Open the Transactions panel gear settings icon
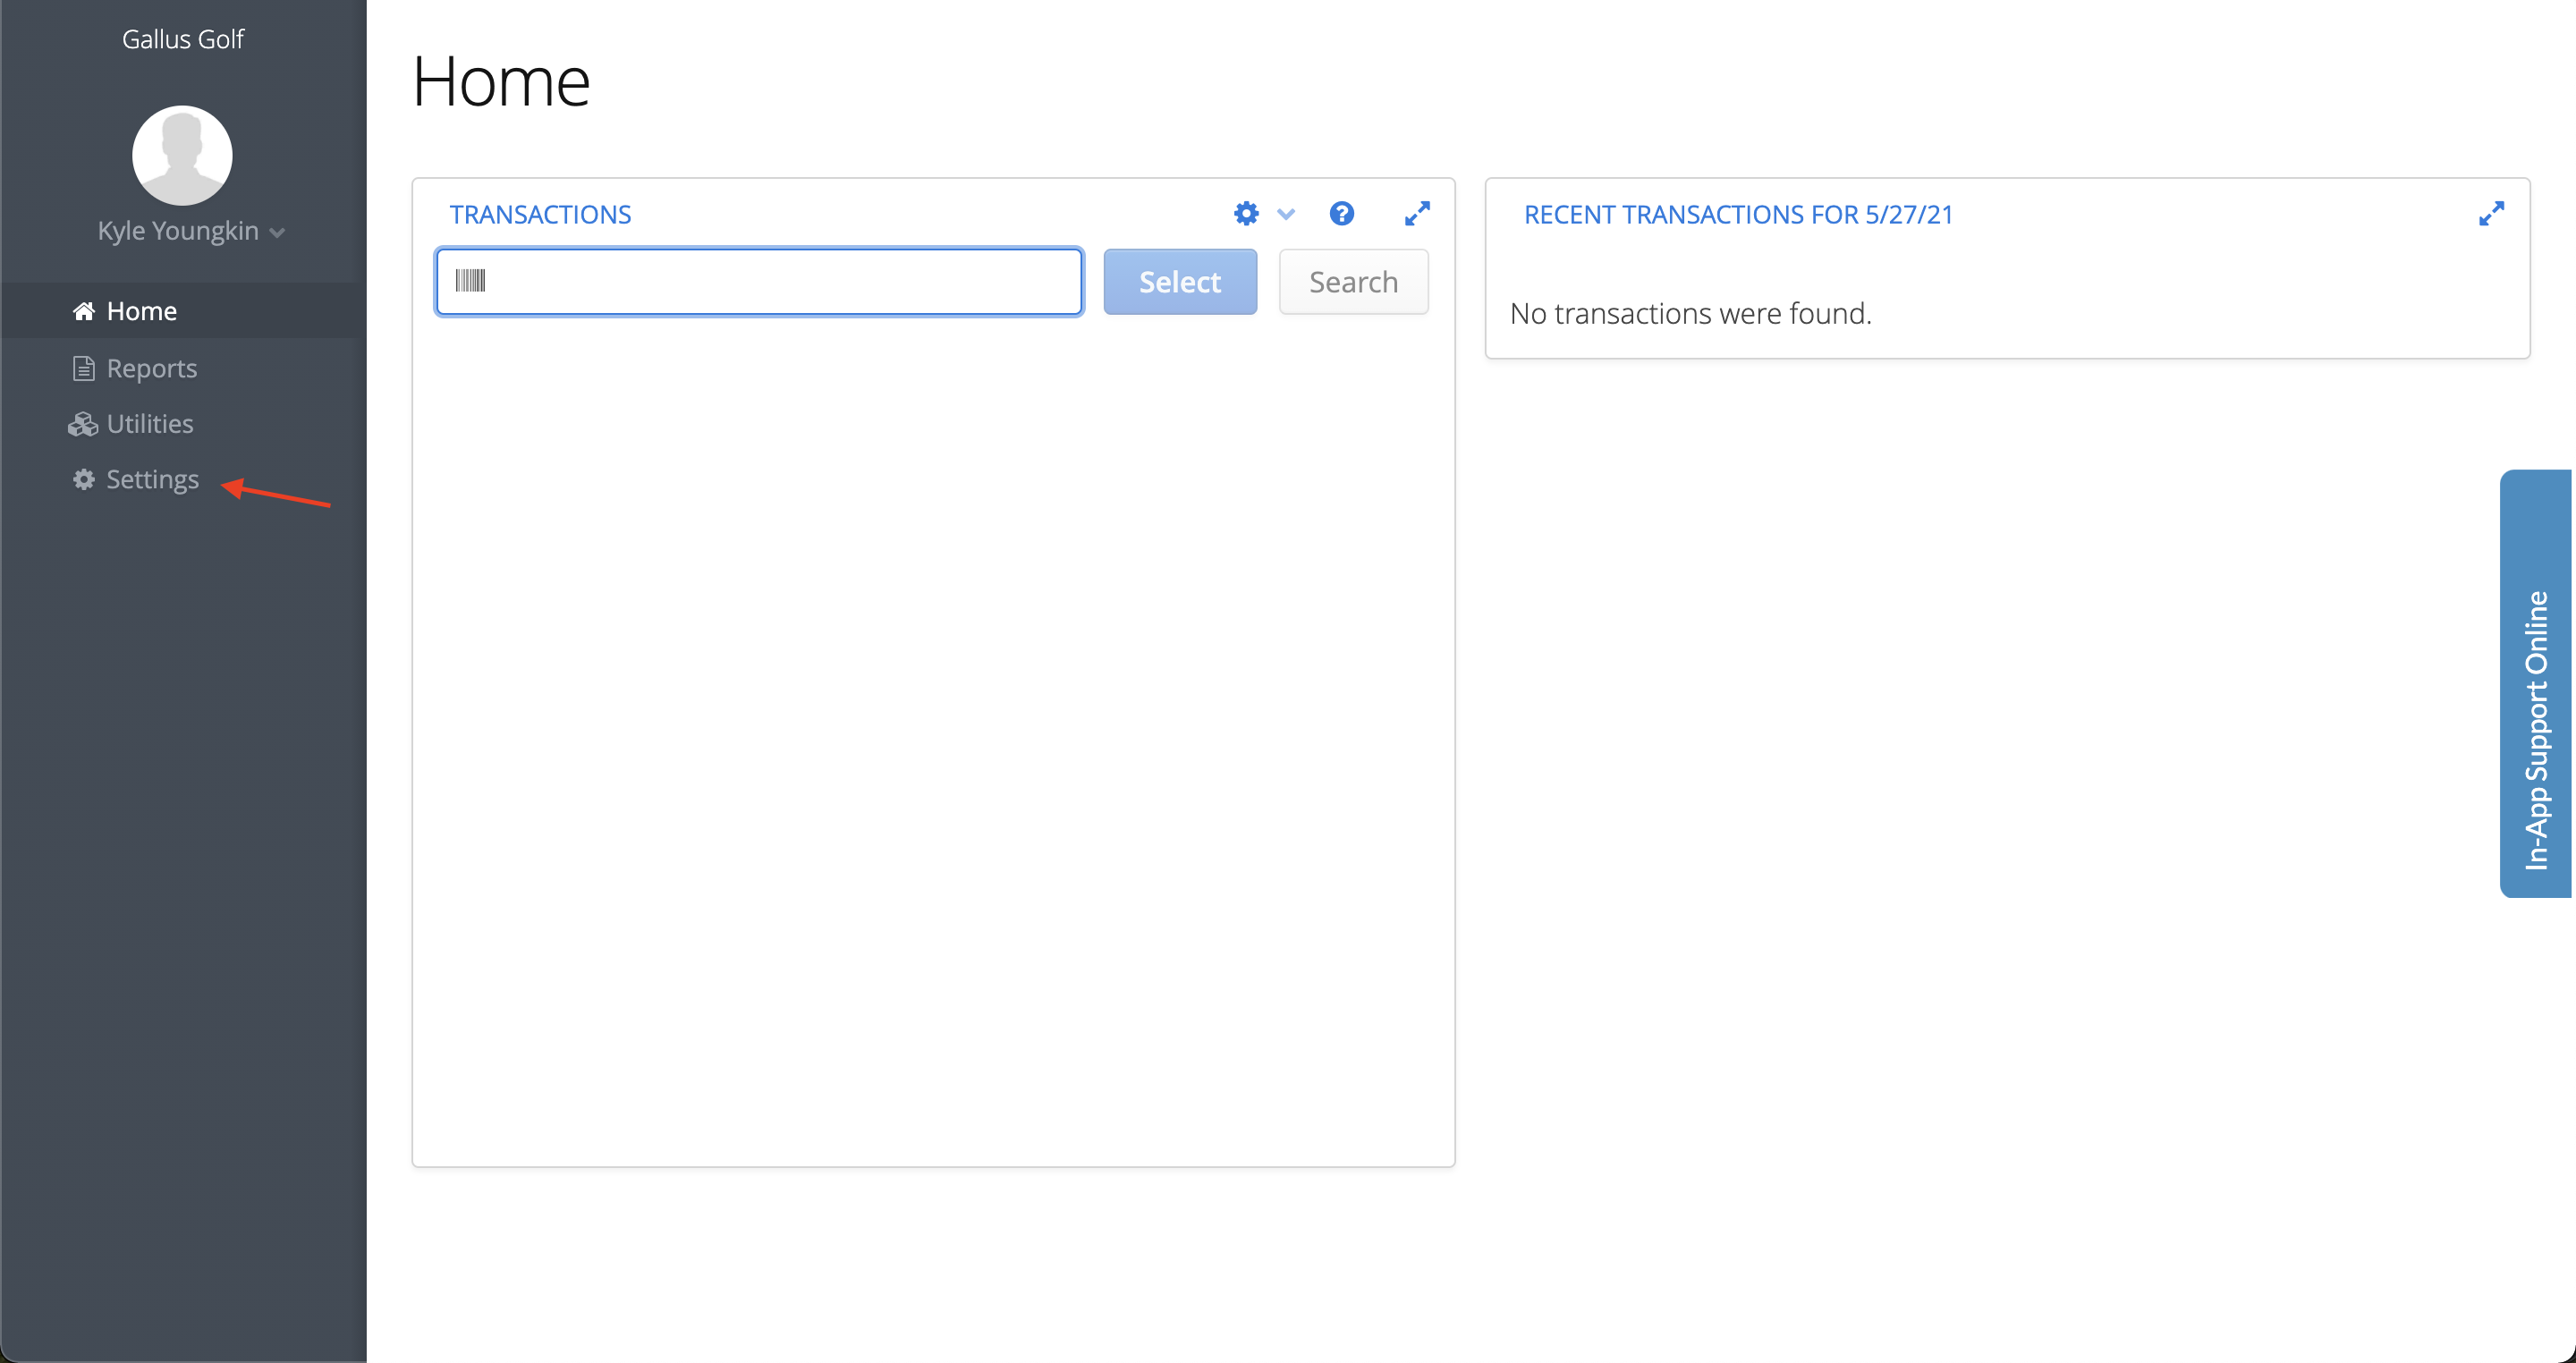The height and width of the screenshot is (1363, 2576). click(1246, 213)
